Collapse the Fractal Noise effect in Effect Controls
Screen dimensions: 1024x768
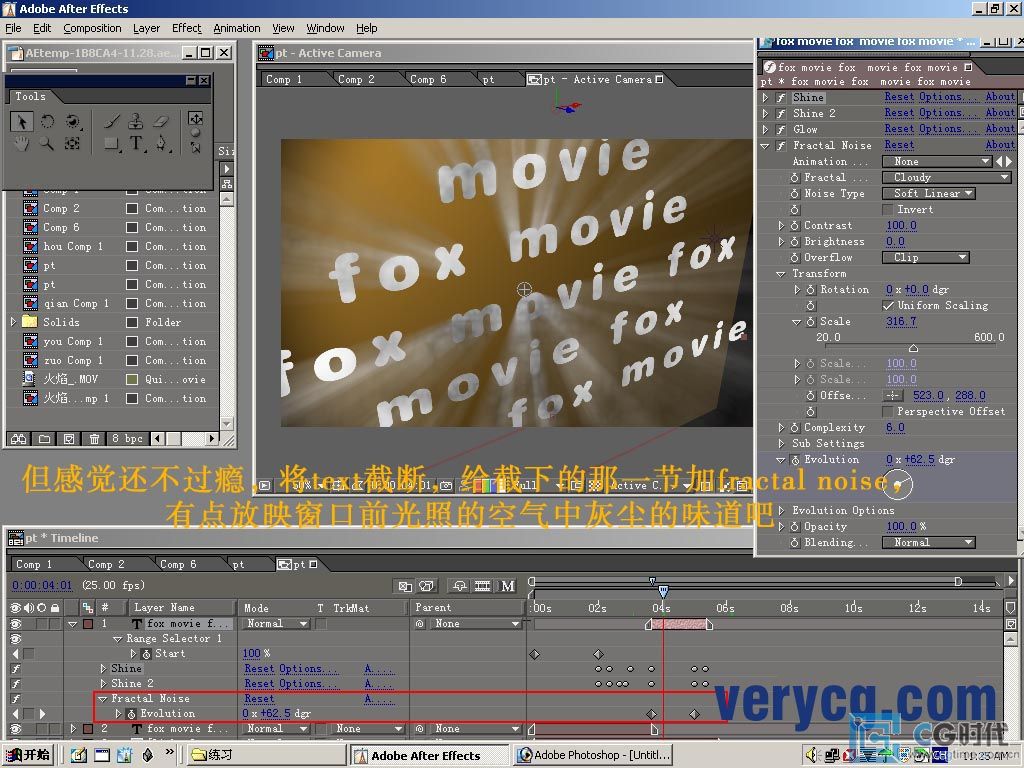pyautogui.click(x=765, y=146)
